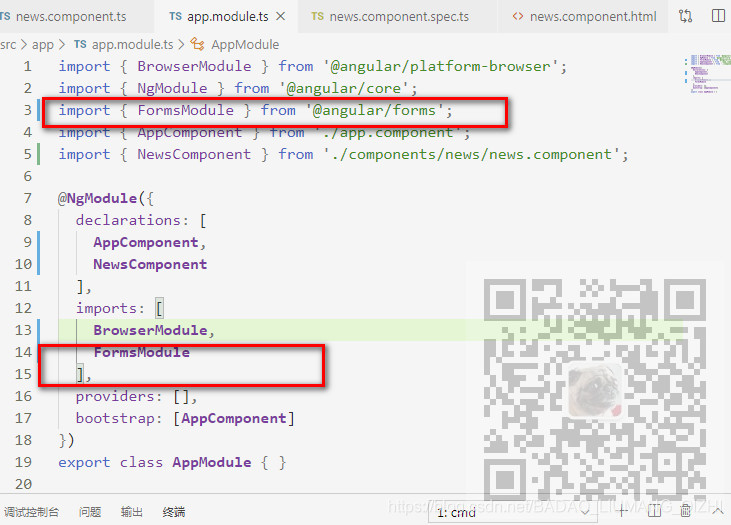731x525 pixels.
Task: Open the news.component.spec.ts tab
Action: pos(399,17)
